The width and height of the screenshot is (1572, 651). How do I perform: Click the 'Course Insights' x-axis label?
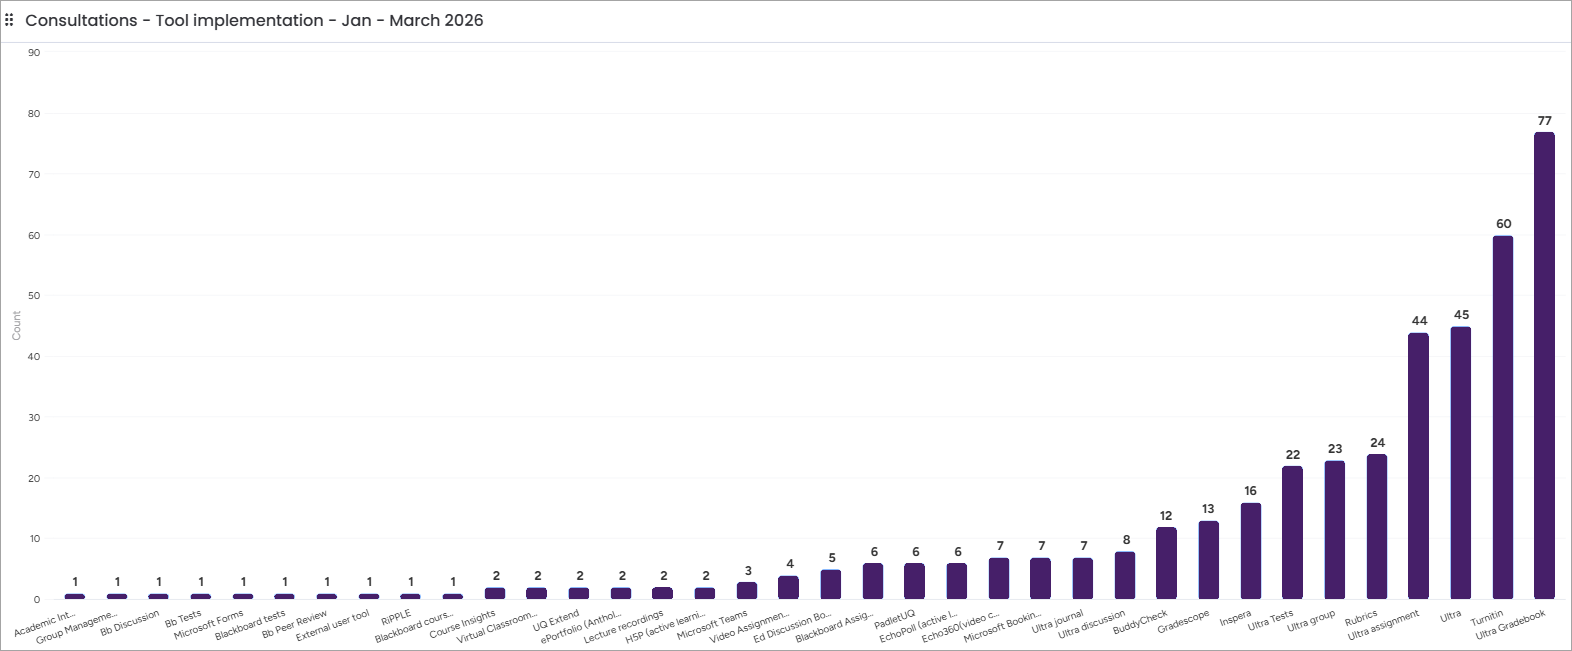(462, 624)
